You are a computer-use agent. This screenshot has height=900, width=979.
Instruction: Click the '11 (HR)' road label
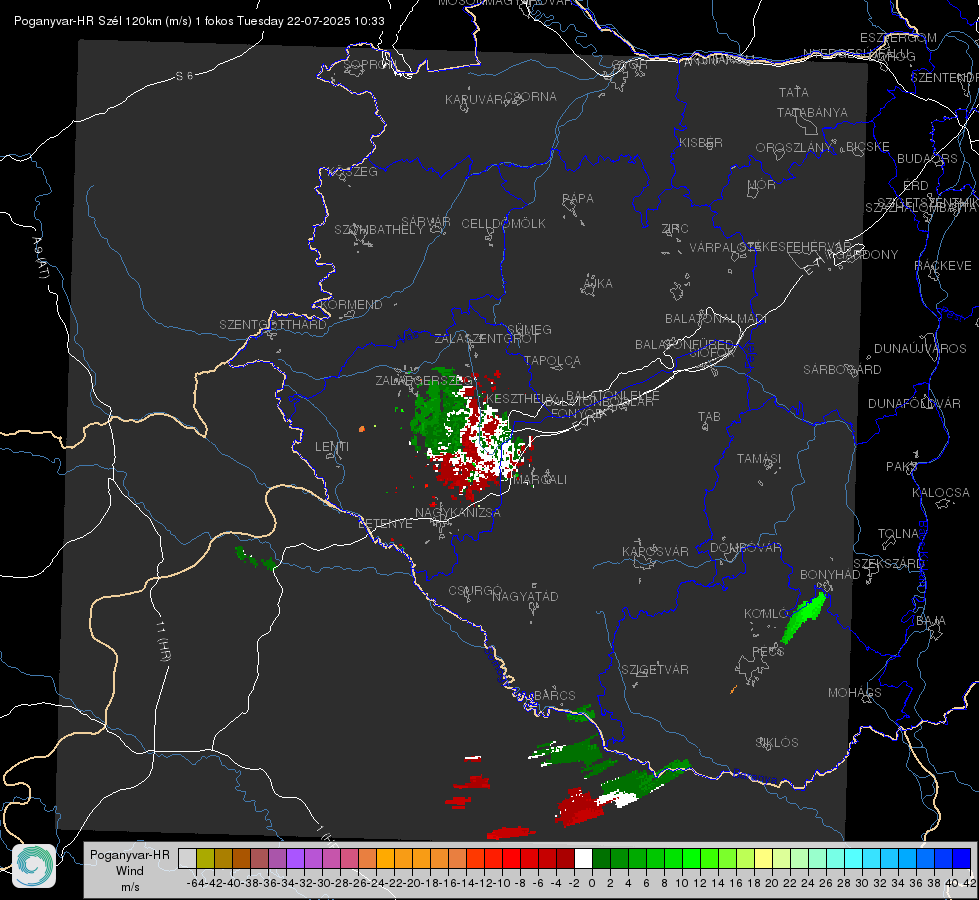tap(163, 641)
